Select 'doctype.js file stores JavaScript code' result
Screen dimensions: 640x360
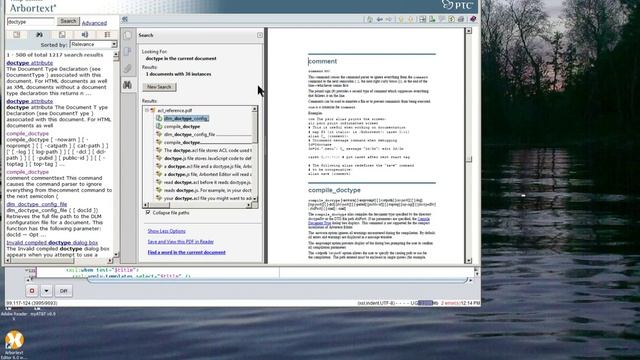tap(208, 158)
